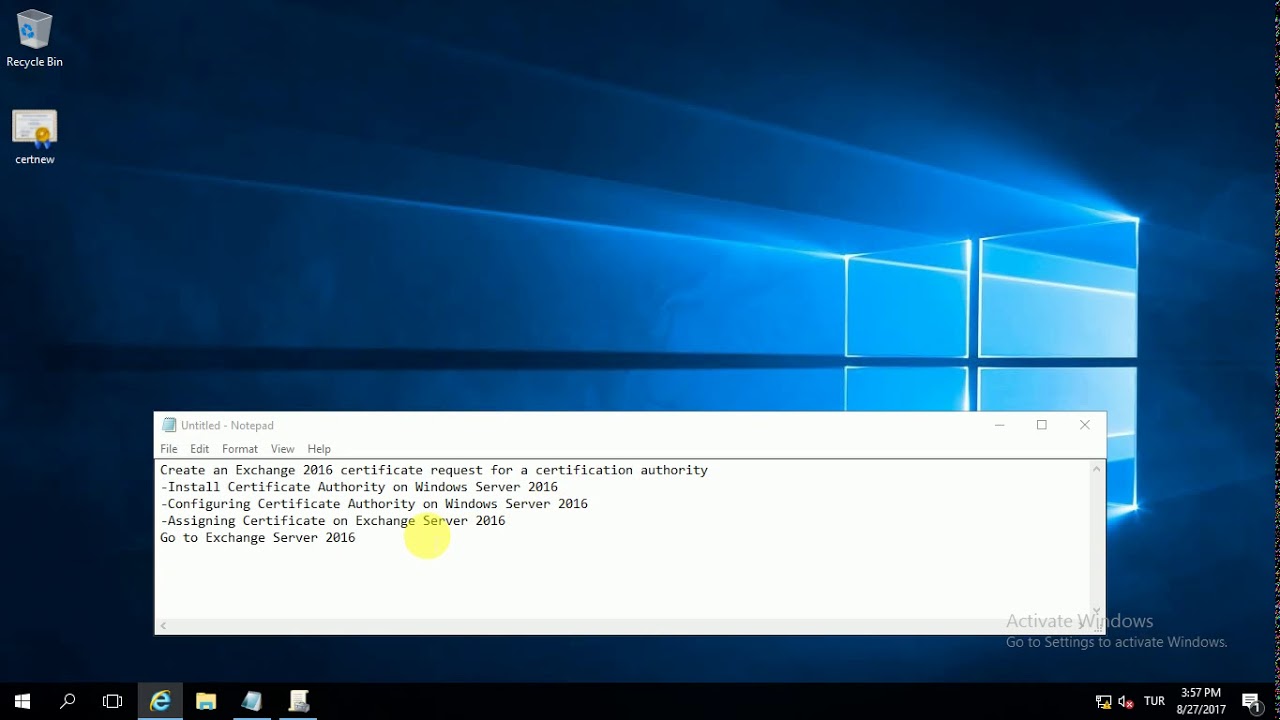This screenshot has width=1280, height=720.
Task: Click the Notepad title bar icon
Action: (169, 425)
